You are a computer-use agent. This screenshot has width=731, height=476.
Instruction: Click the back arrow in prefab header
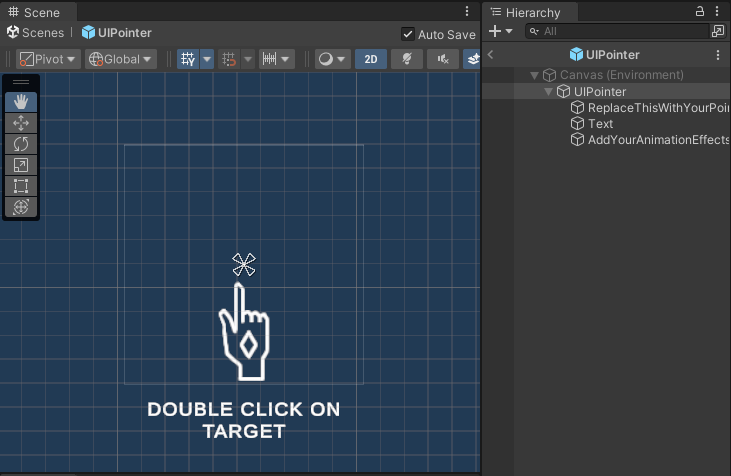tap(490, 55)
